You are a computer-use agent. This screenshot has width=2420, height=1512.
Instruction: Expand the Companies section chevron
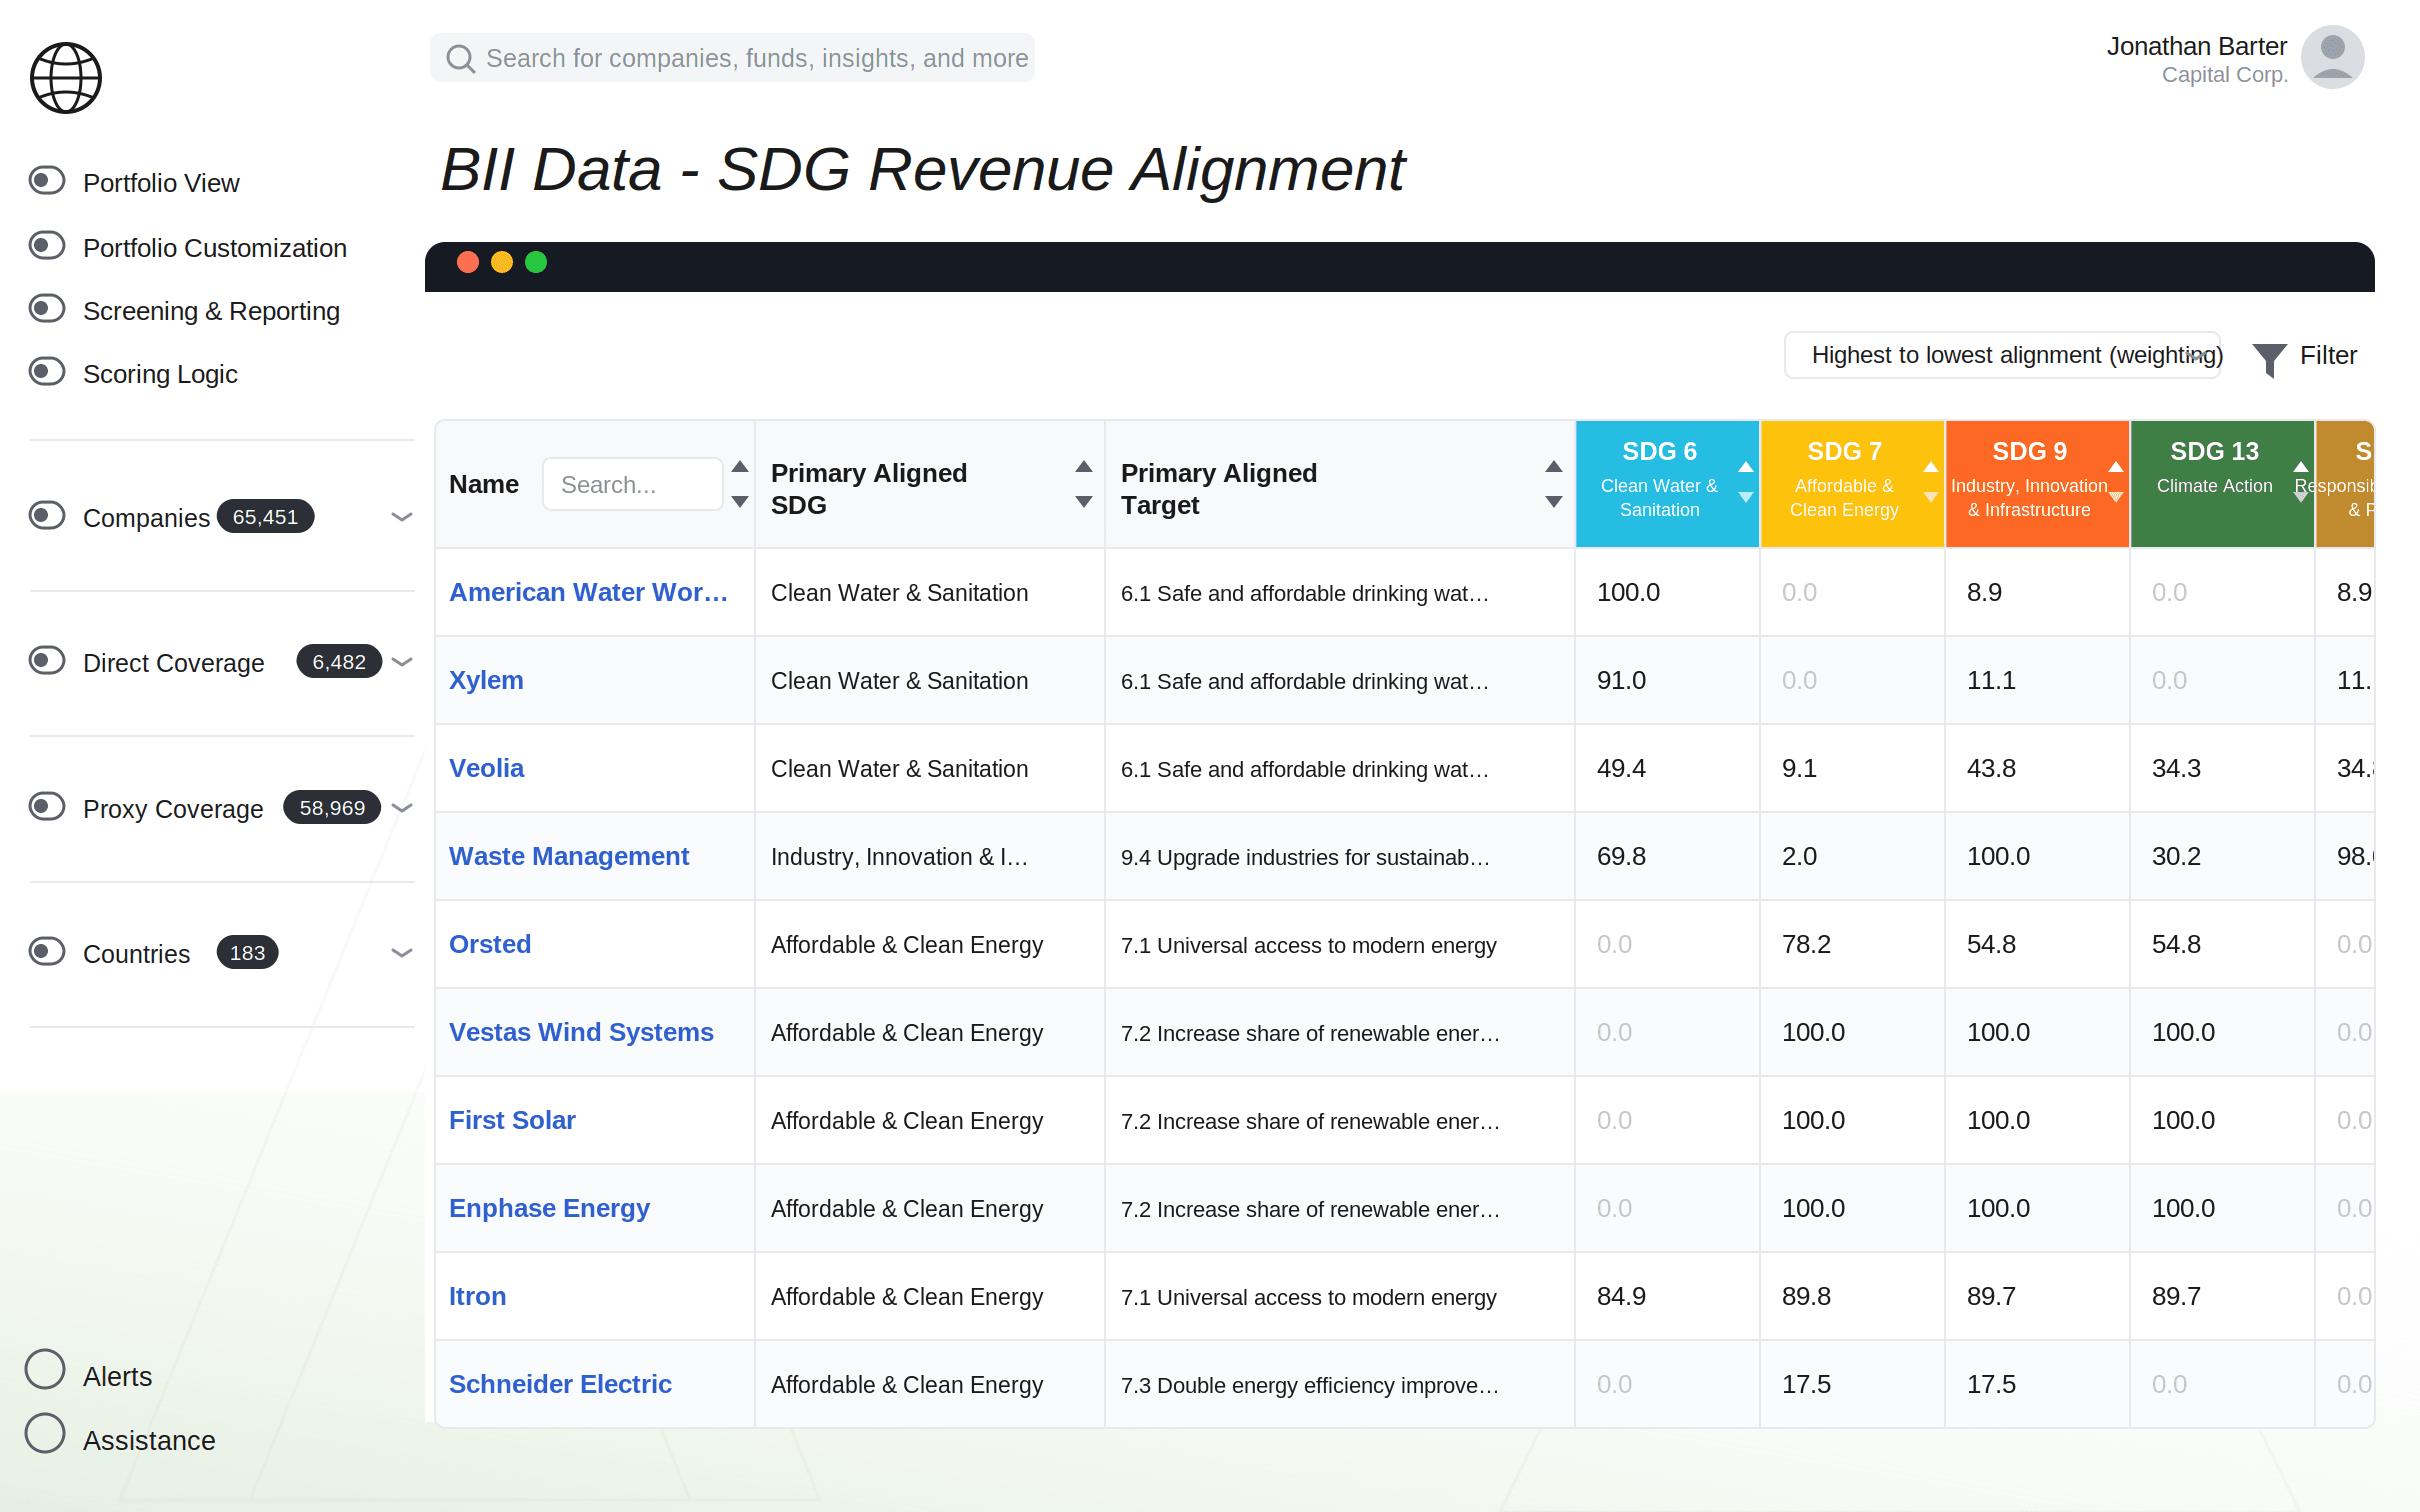[x=402, y=517]
